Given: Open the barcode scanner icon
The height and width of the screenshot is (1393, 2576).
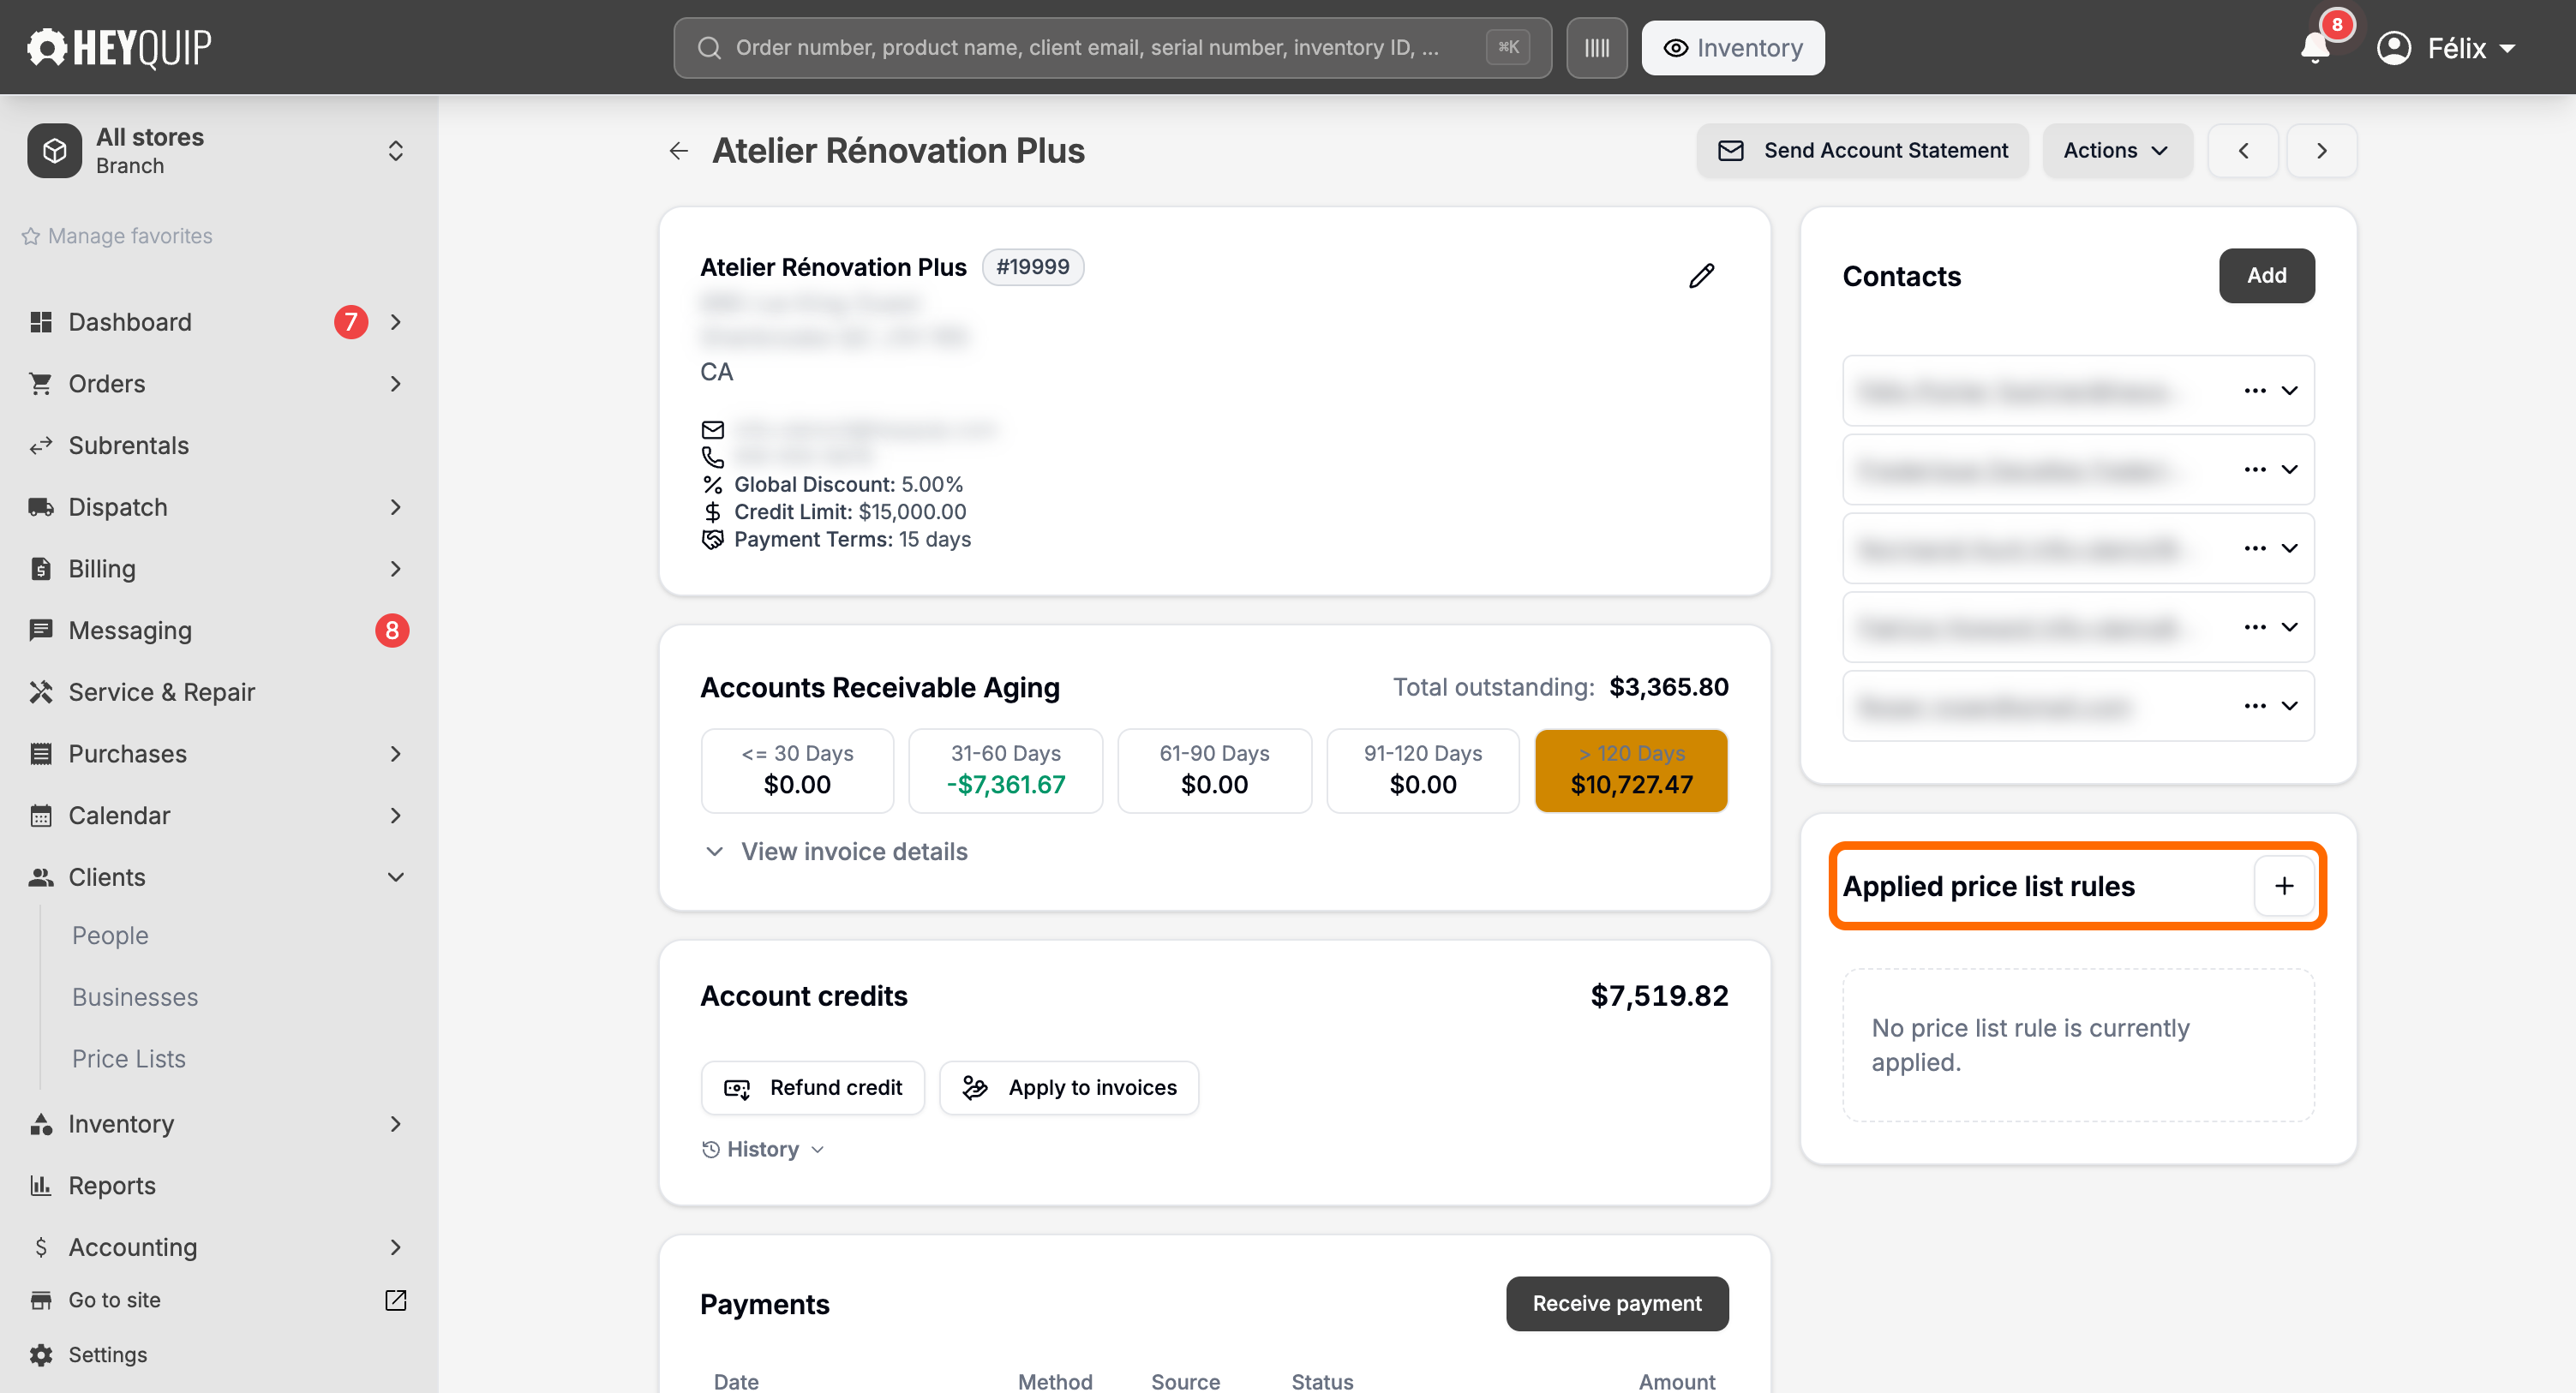Looking at the screenshot, I should [x=1596, y=48].
